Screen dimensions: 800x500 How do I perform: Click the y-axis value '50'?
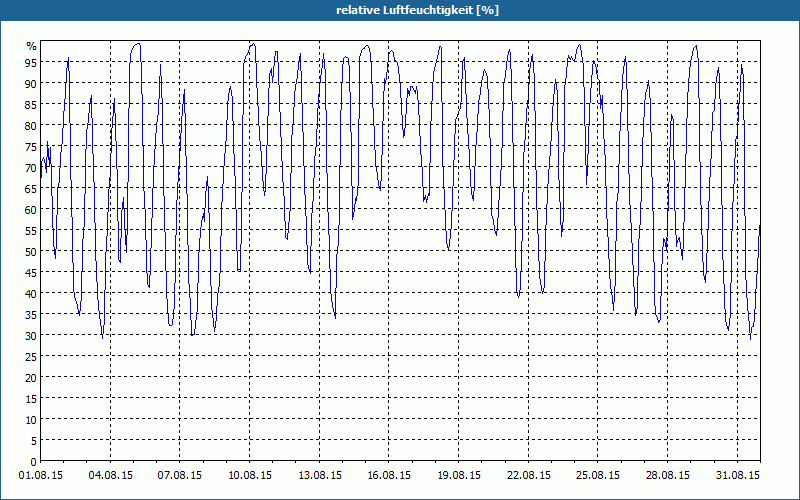point(31,252)
